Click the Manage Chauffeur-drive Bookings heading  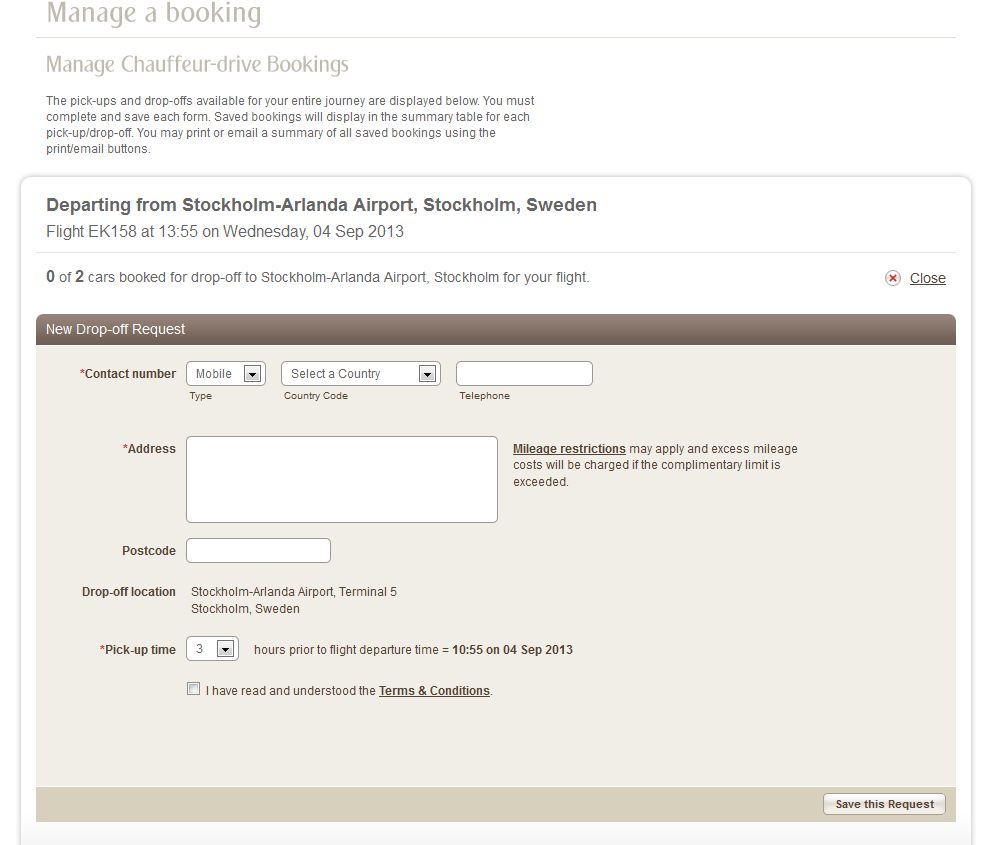pos(197,65)
